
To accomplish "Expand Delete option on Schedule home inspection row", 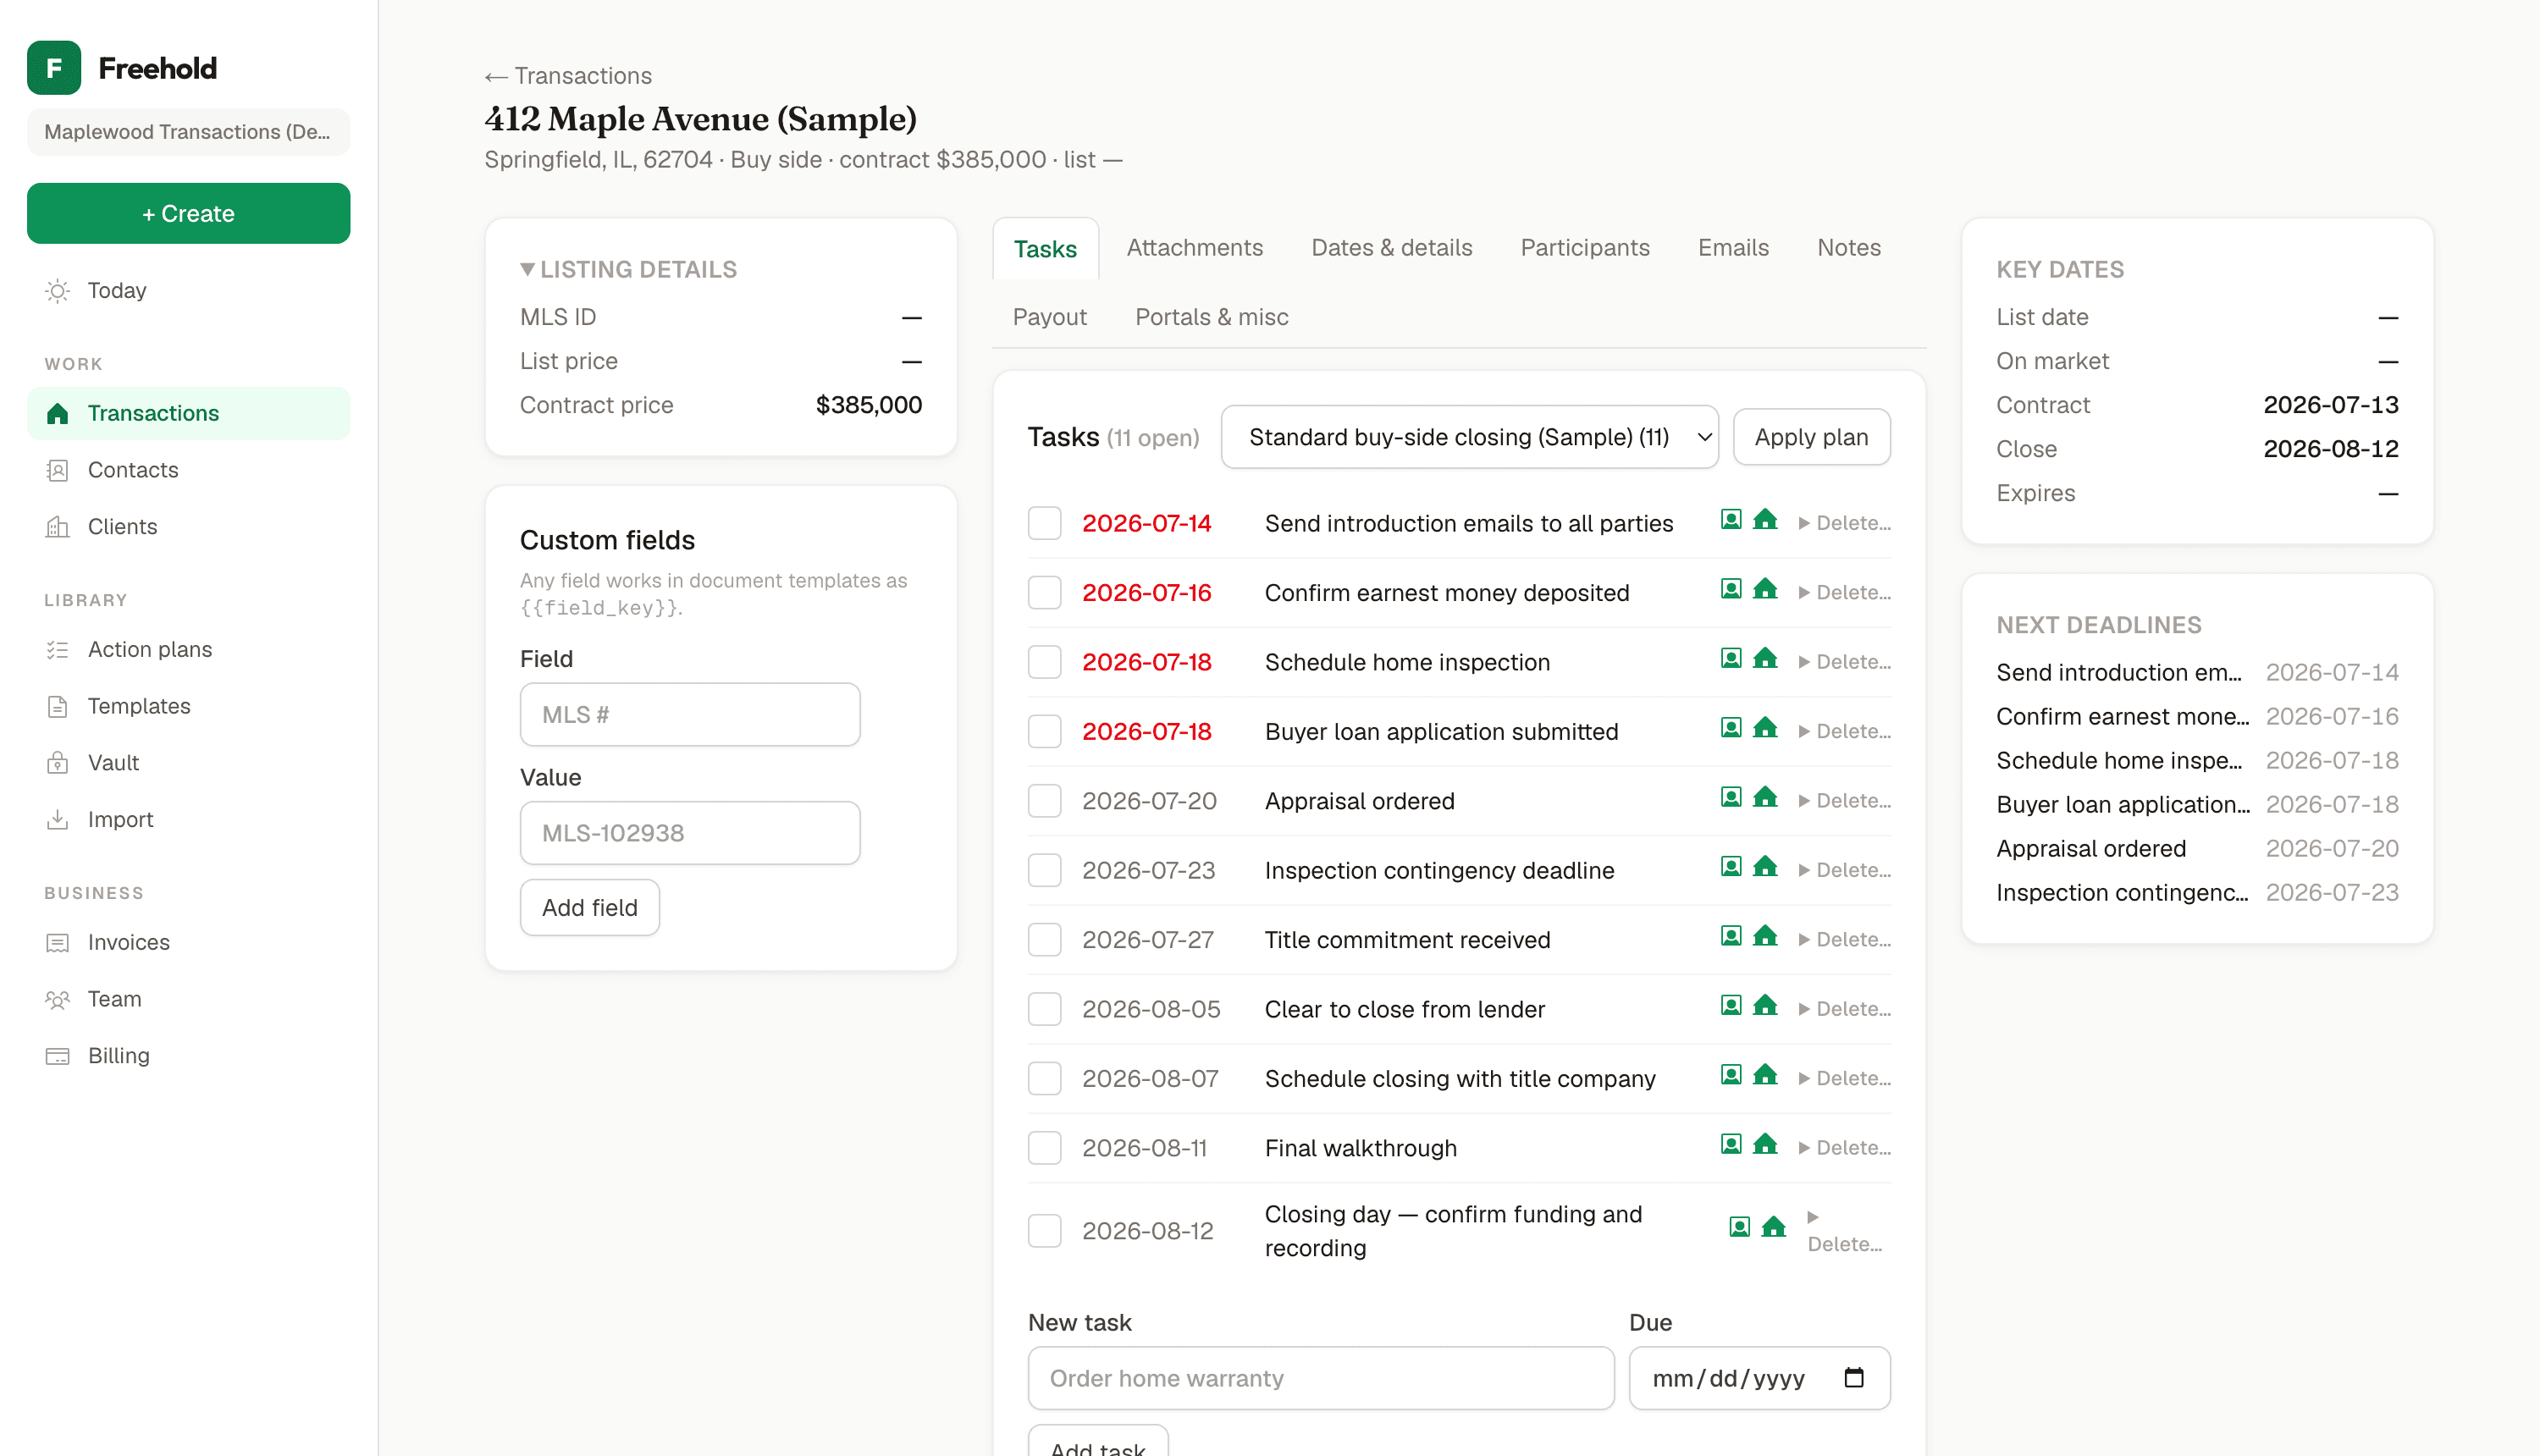I will [1844, 662].
